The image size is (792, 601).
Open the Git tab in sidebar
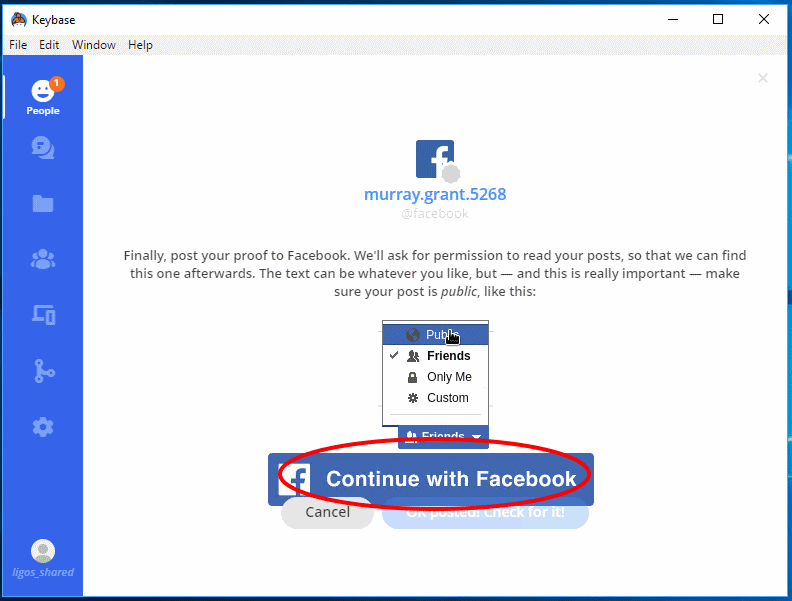click(x=44, y=371)
